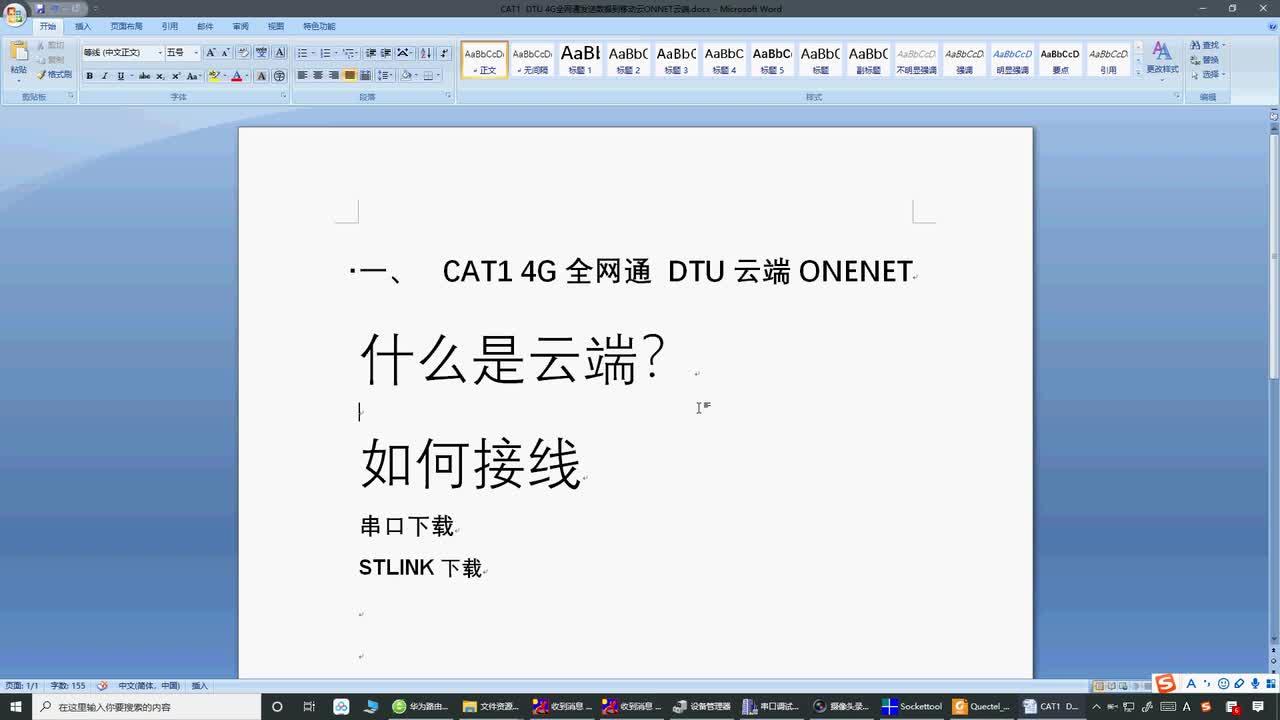Align text right

pyautogui.click(x=334, y=76)
